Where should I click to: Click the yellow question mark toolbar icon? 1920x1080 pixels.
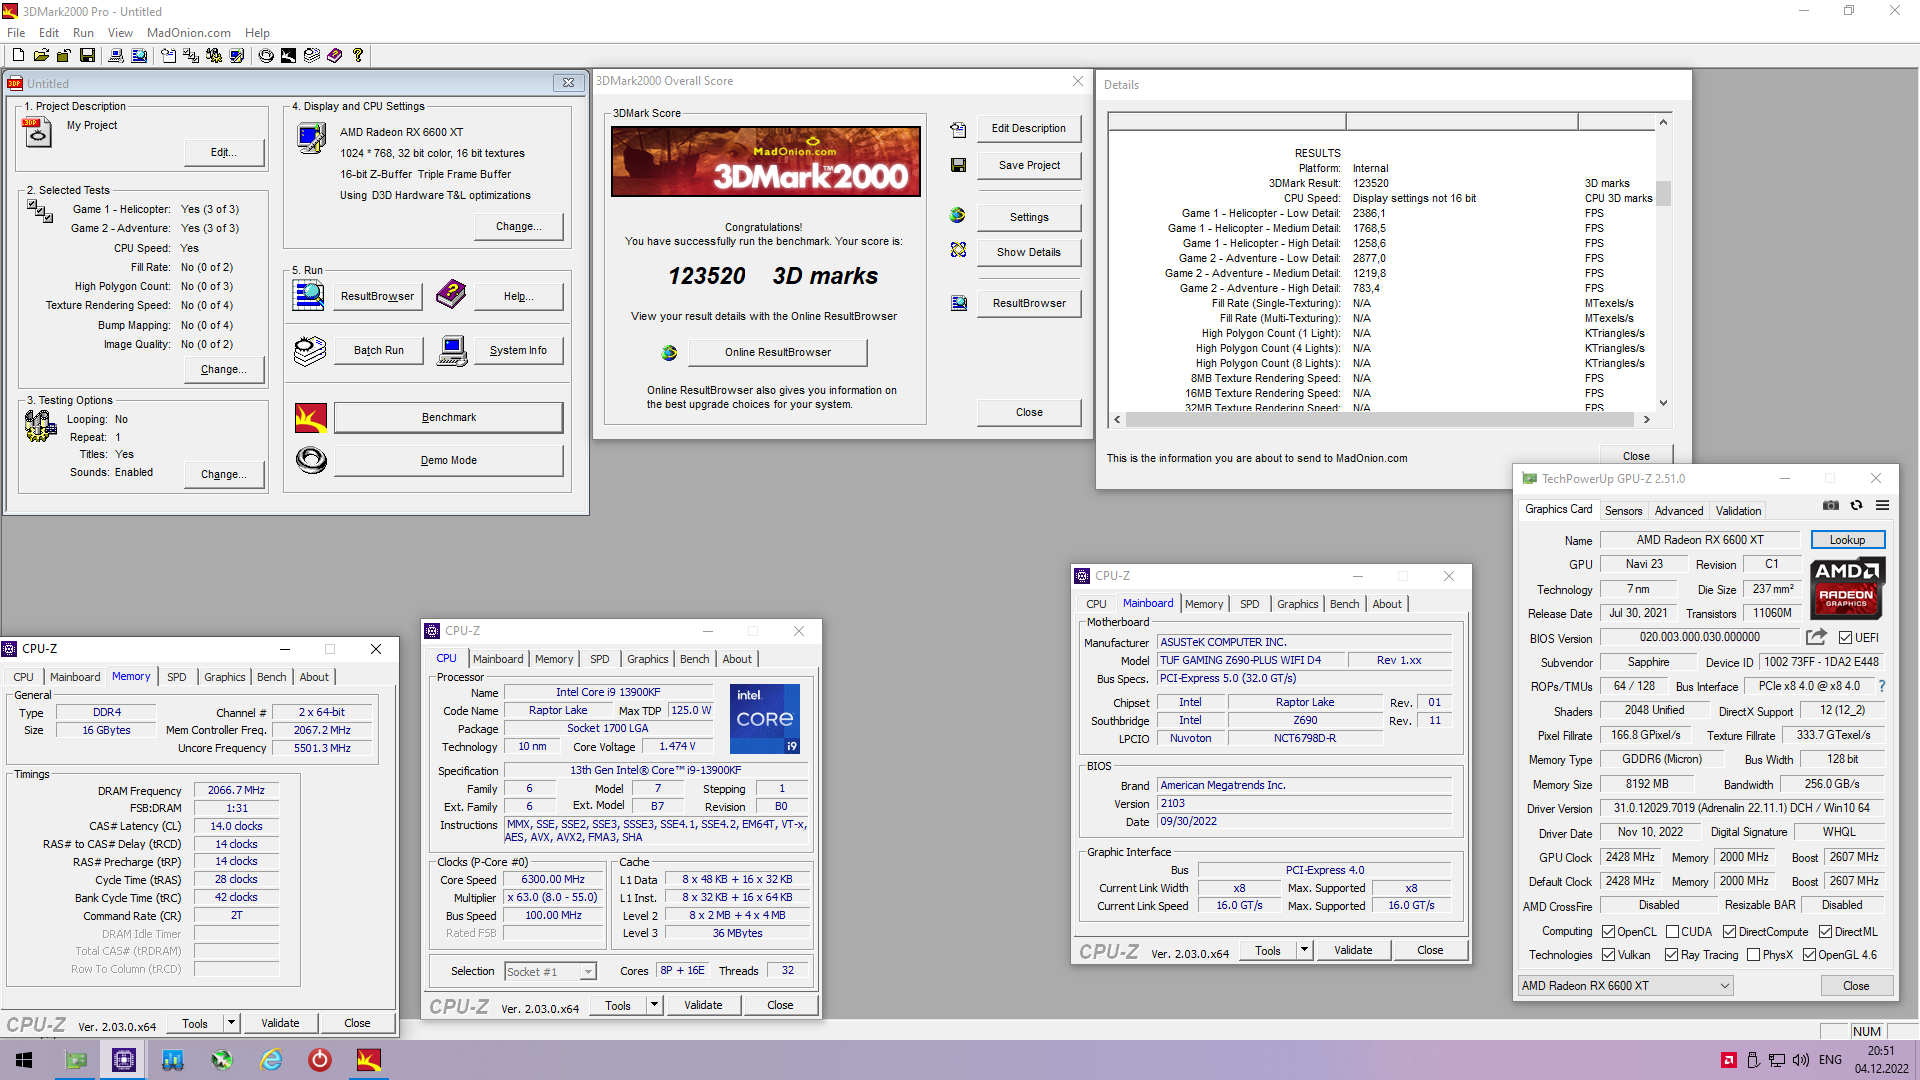(358, 56)
